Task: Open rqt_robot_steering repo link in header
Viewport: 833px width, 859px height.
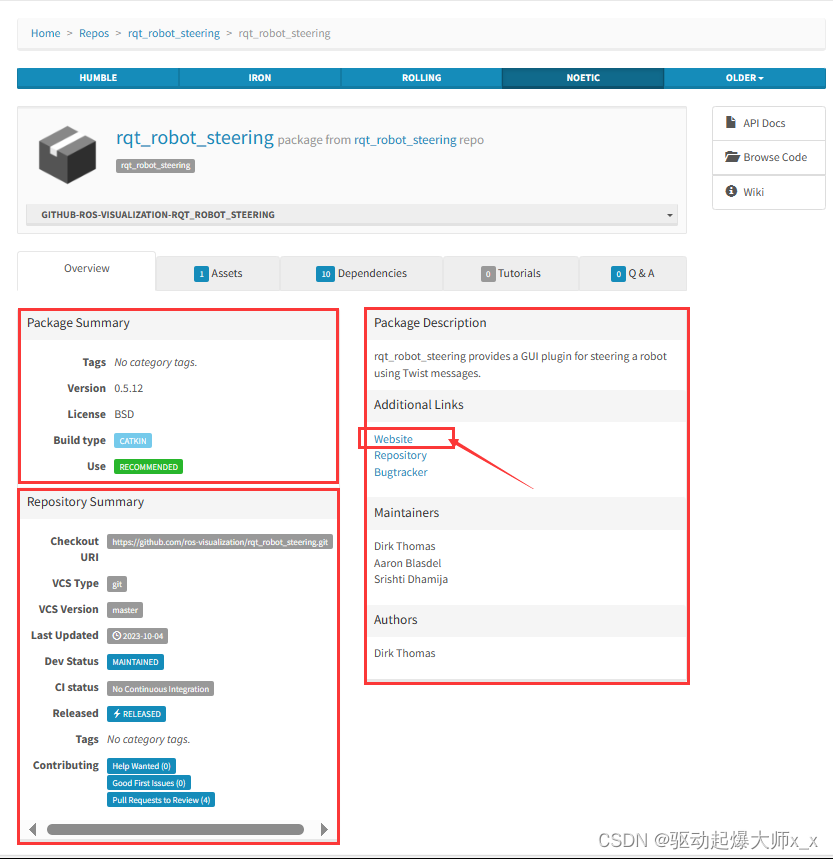Action: pyautogui.click(x=405, y=140)
